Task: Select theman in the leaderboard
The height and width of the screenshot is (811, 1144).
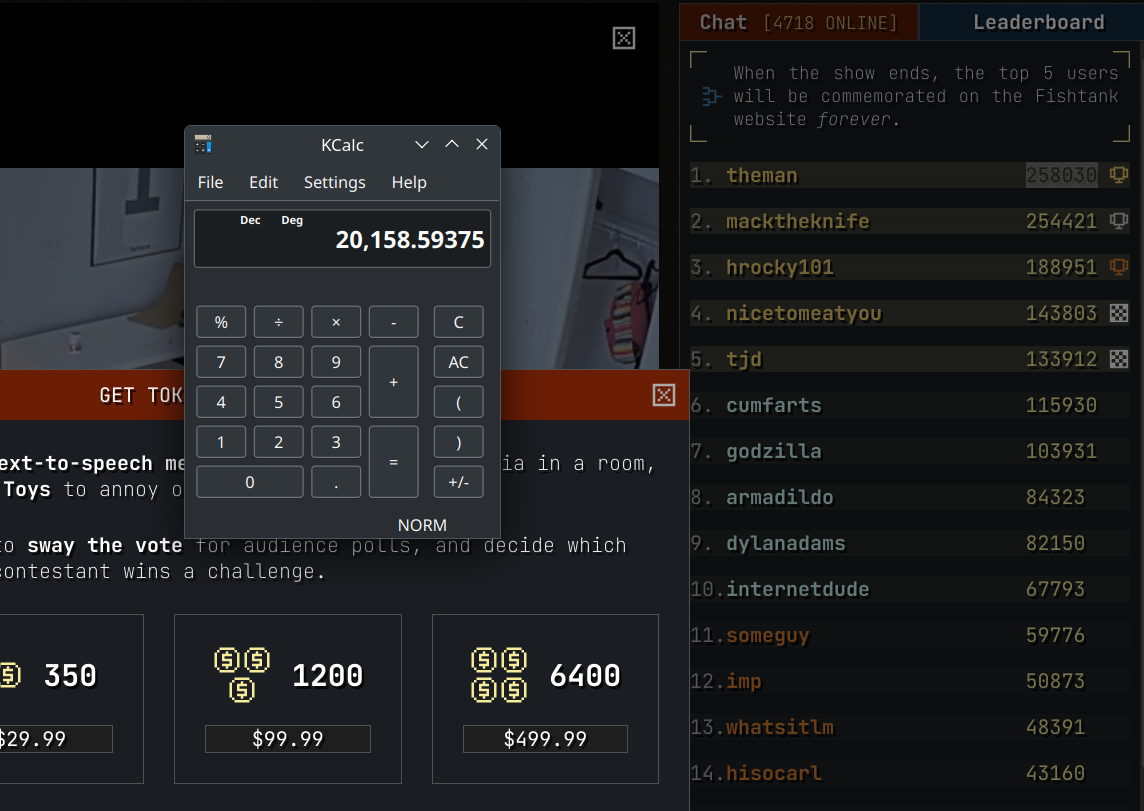Action: [910, 175]
